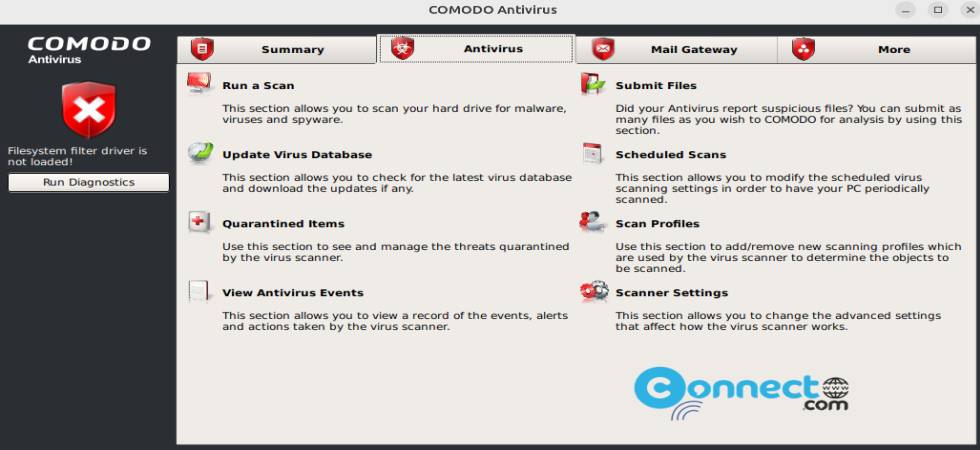Screen dimensions: 980x450
Task: Switch to the Summary tab
Action: [x=277, y=49]
